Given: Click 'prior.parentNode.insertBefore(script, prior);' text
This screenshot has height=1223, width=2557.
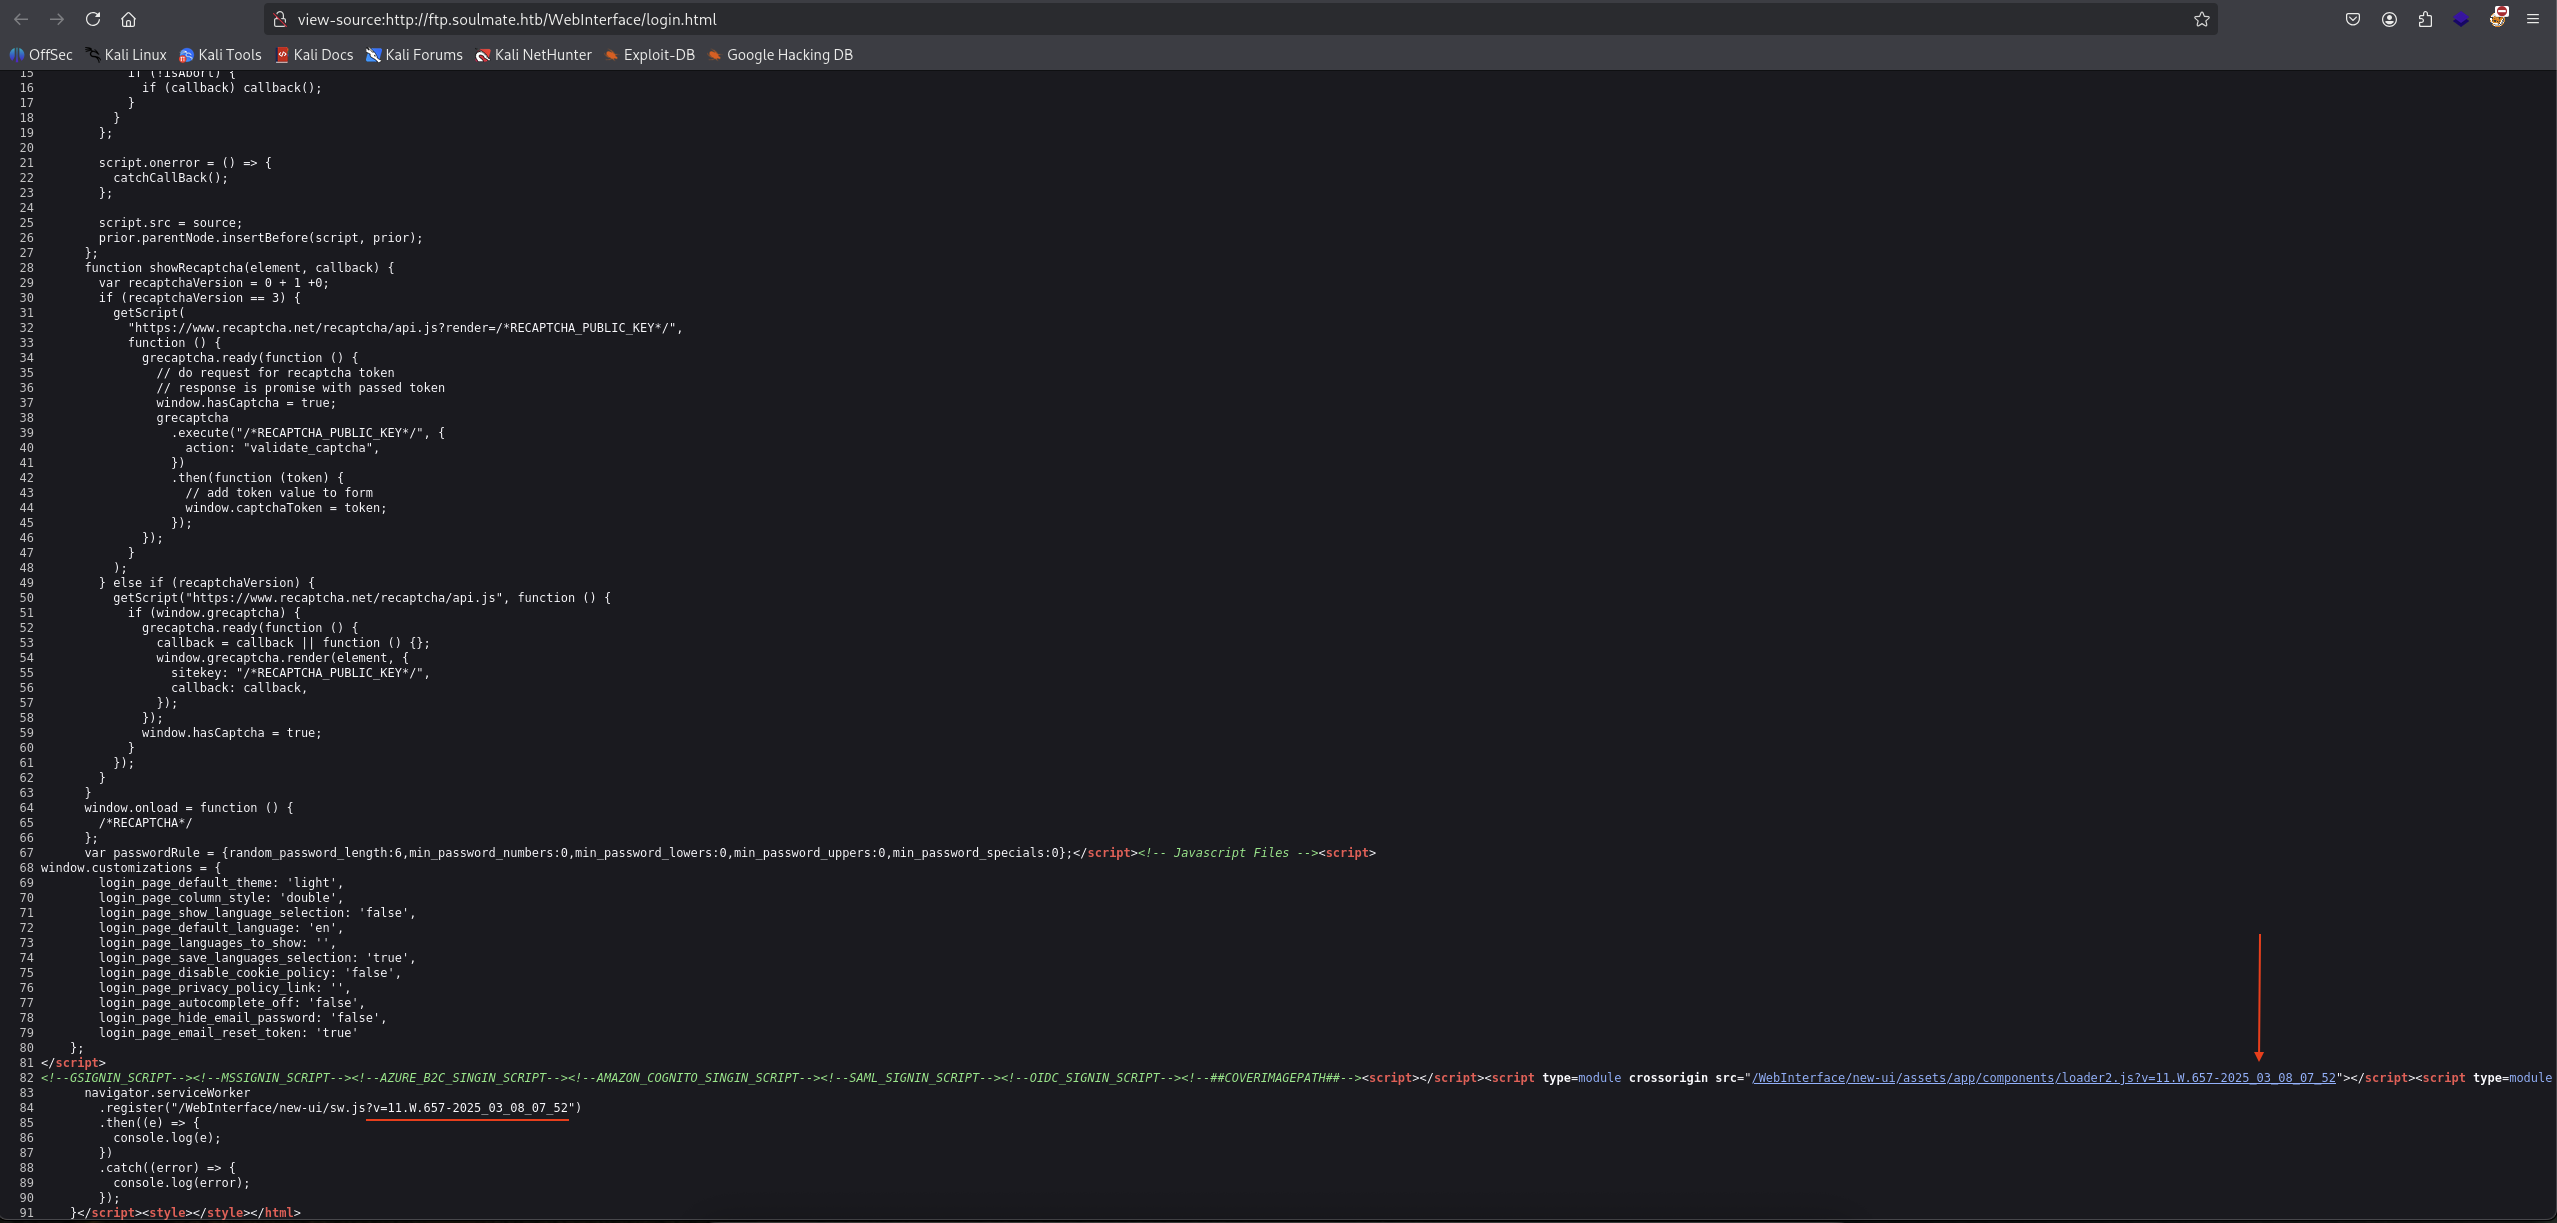Looking at the screenshot, I should 261,238.
